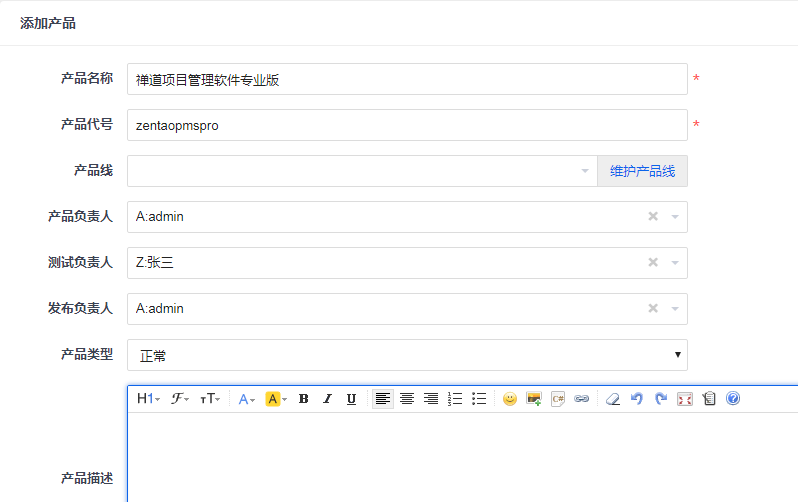The image size is (798, 502).
Task: Expand the 测试负责人 dropdown arrow
Action: tap(675, 263)
